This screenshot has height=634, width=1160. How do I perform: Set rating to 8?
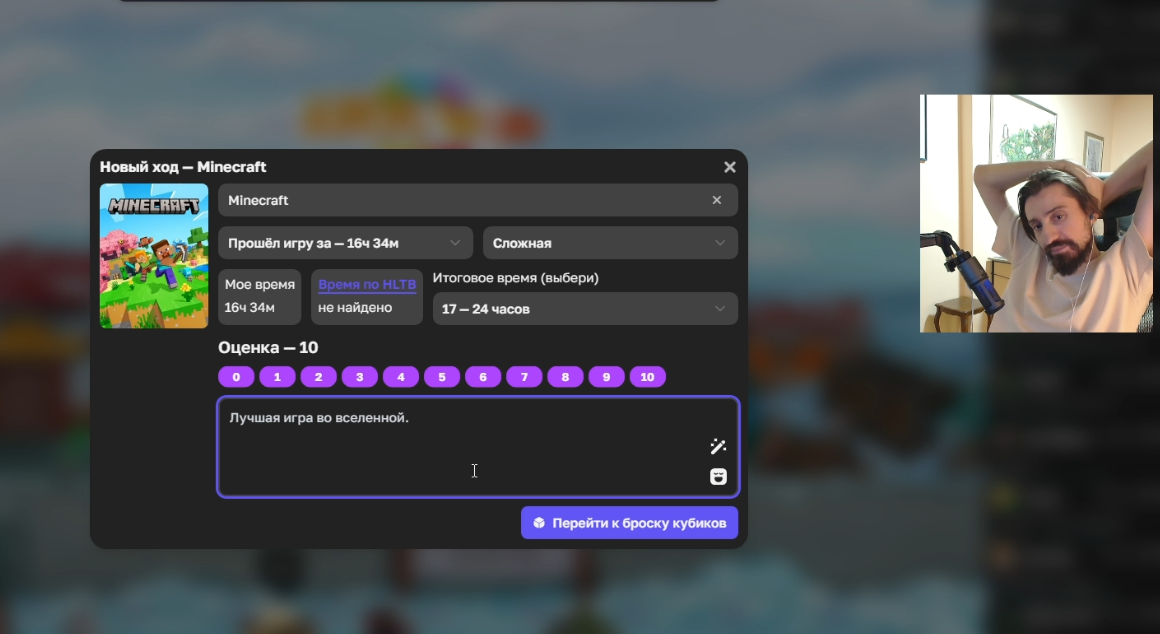[565, 377]
